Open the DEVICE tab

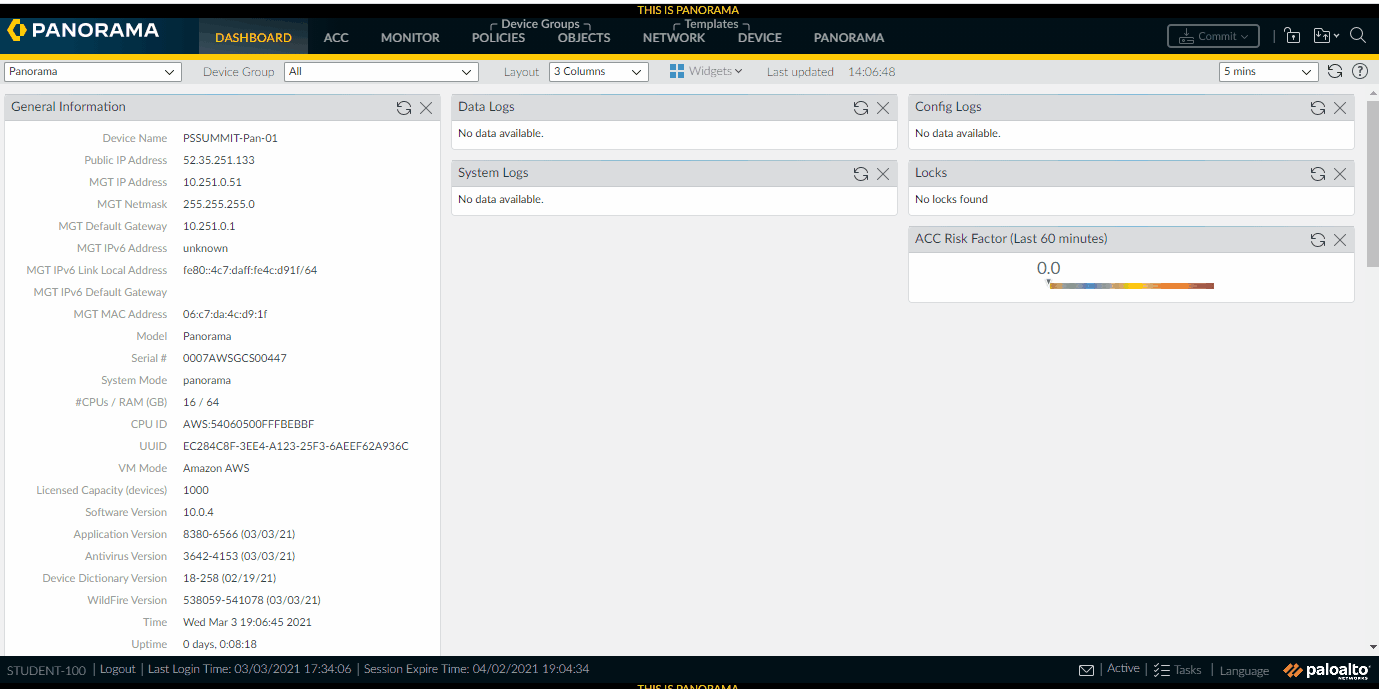coord(760,38)
